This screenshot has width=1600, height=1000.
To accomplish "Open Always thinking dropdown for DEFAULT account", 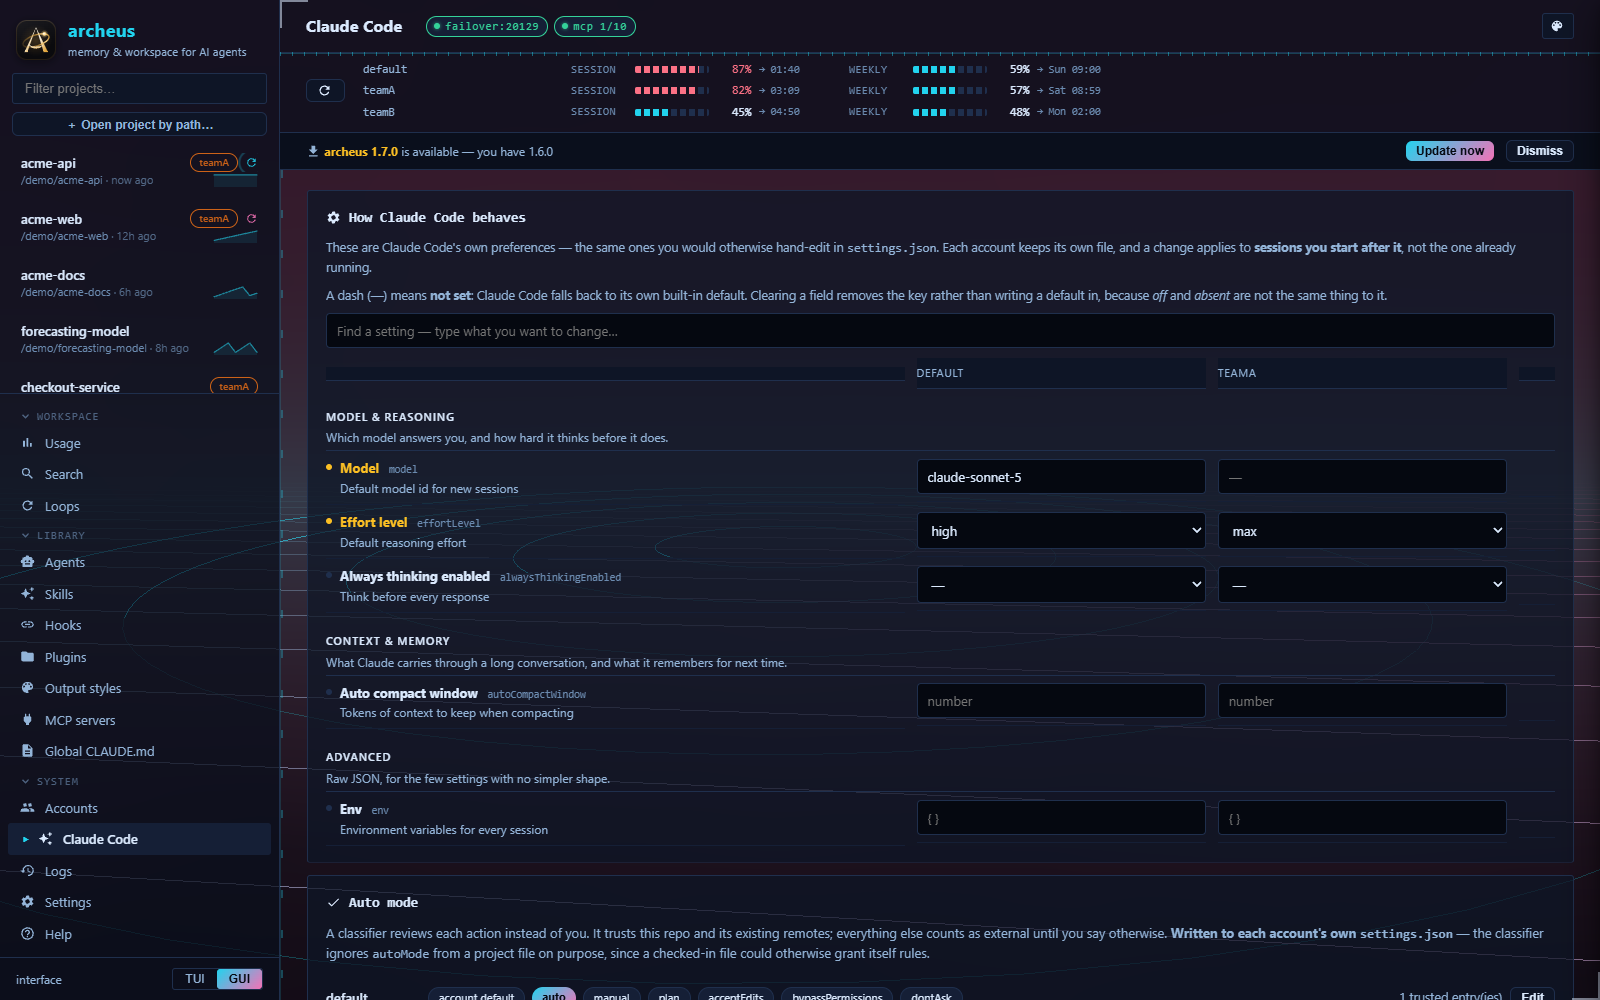I will click(1061, 585).
